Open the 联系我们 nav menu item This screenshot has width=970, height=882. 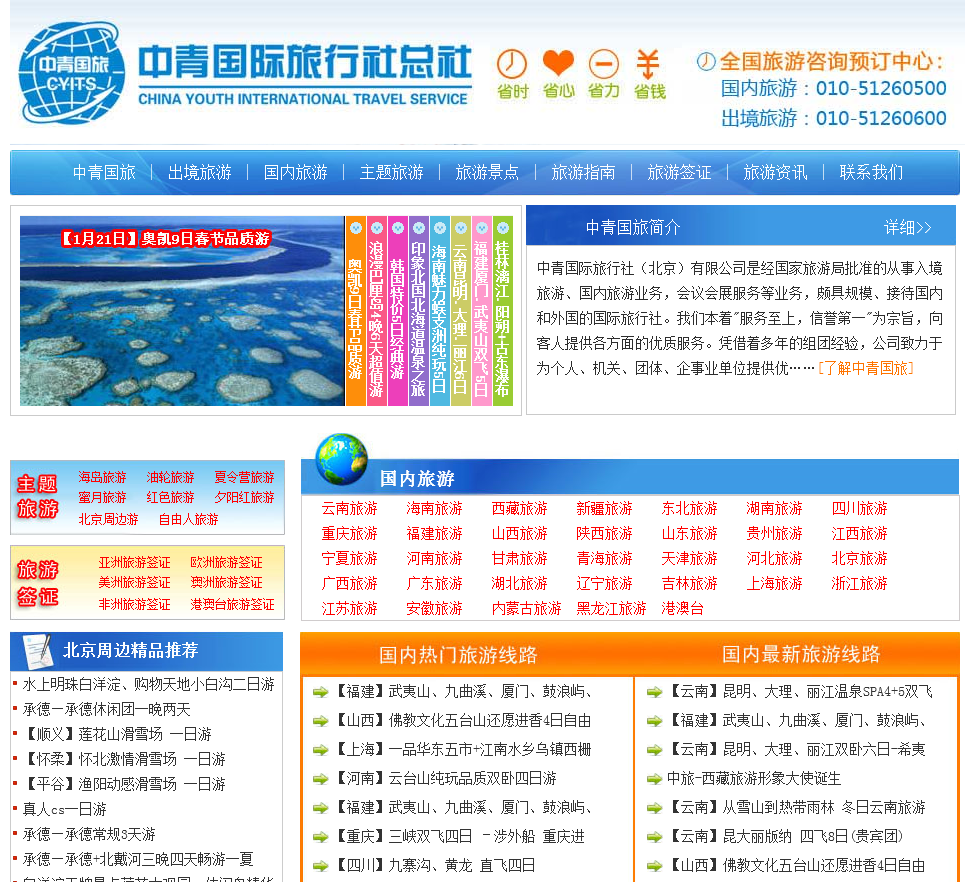(x=871, y=173)
